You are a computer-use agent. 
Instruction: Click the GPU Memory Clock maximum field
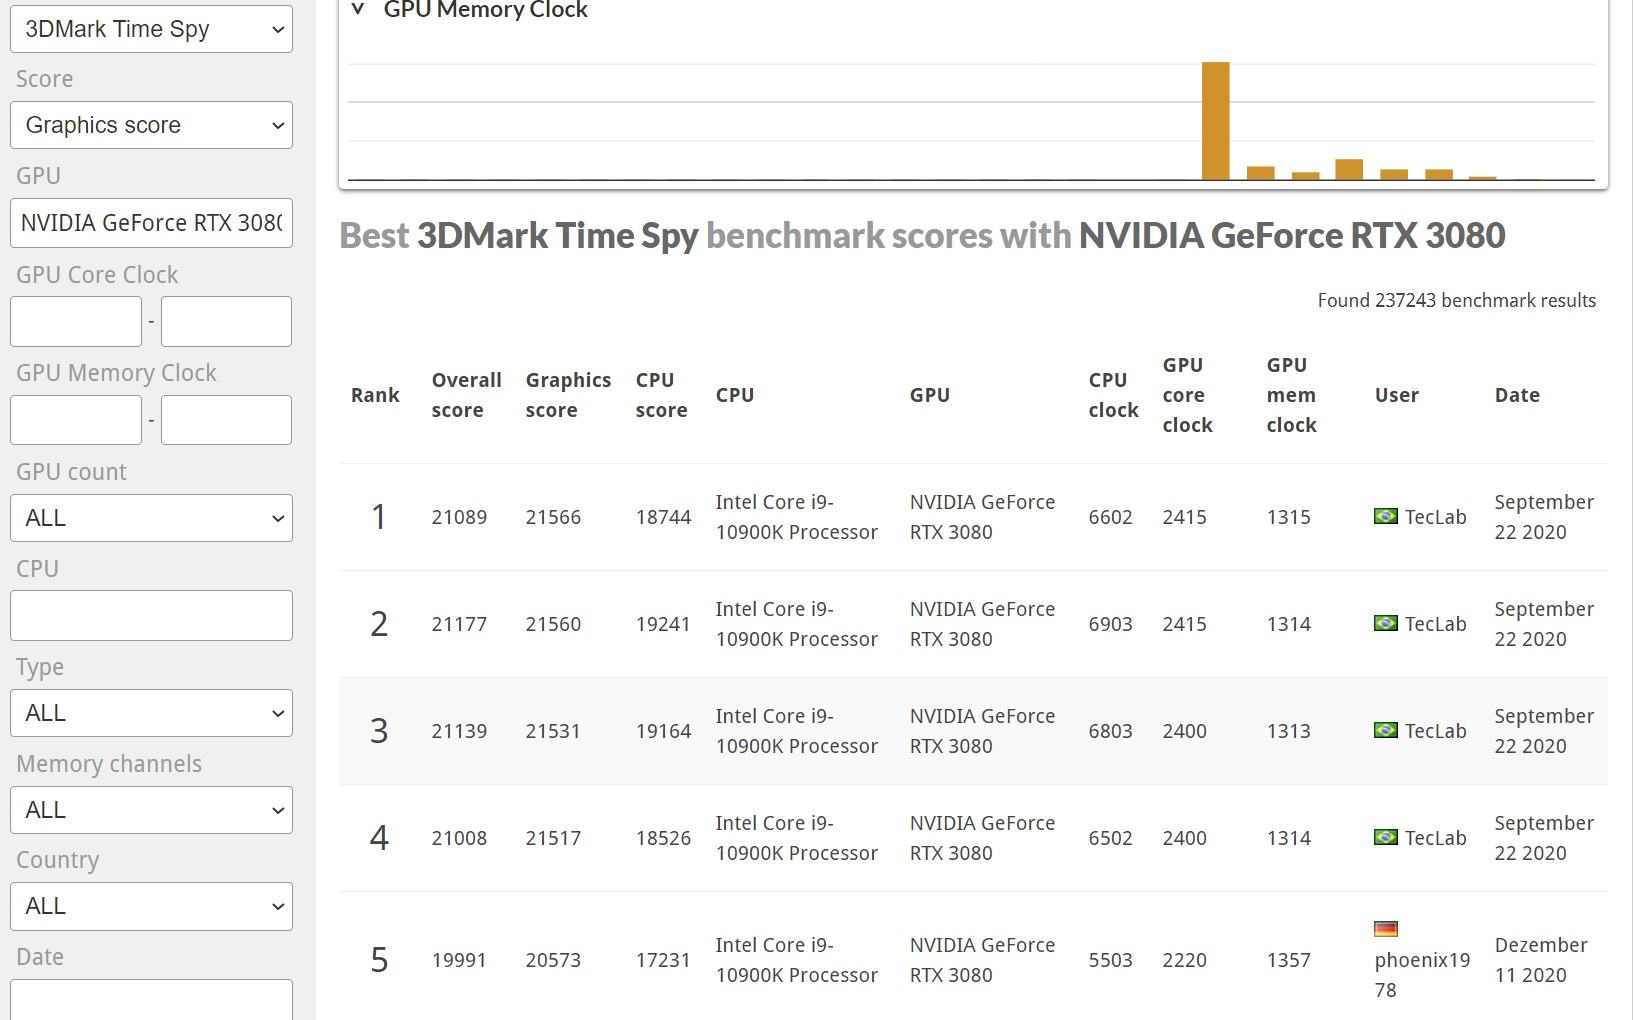coord(226,419)
